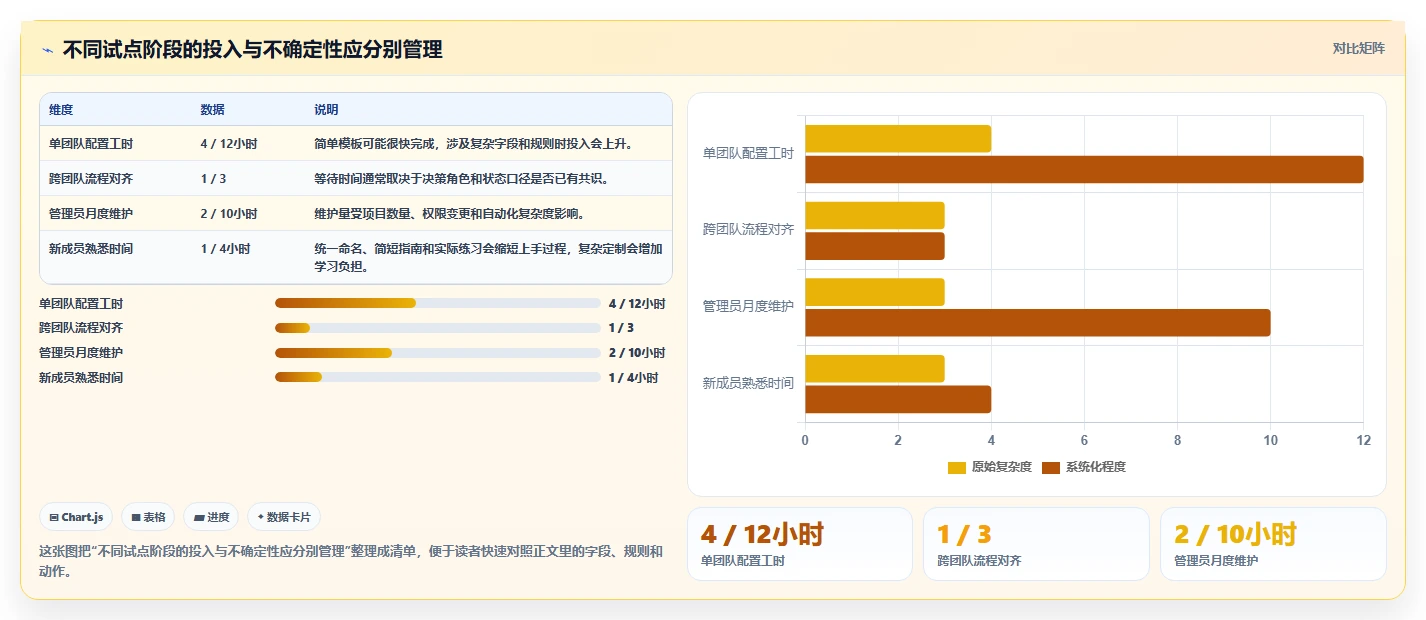Viewport: 1426px width, 620px height.
Task: Click the description starting 简单模板可能很快完成
Action: [474, 144]
